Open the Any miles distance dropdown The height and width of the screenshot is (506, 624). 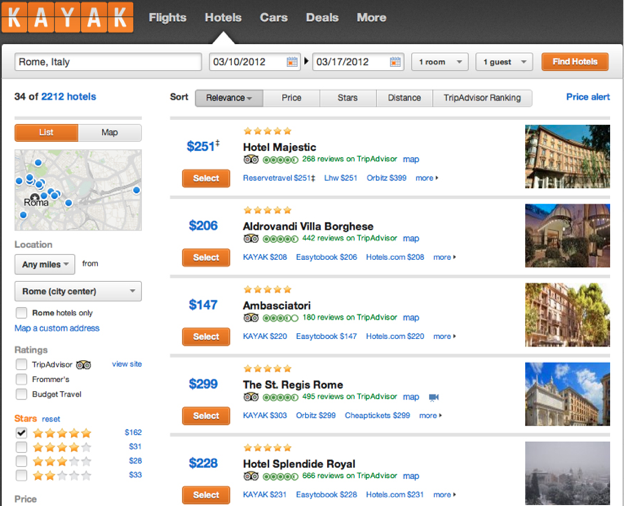[45, 264]
